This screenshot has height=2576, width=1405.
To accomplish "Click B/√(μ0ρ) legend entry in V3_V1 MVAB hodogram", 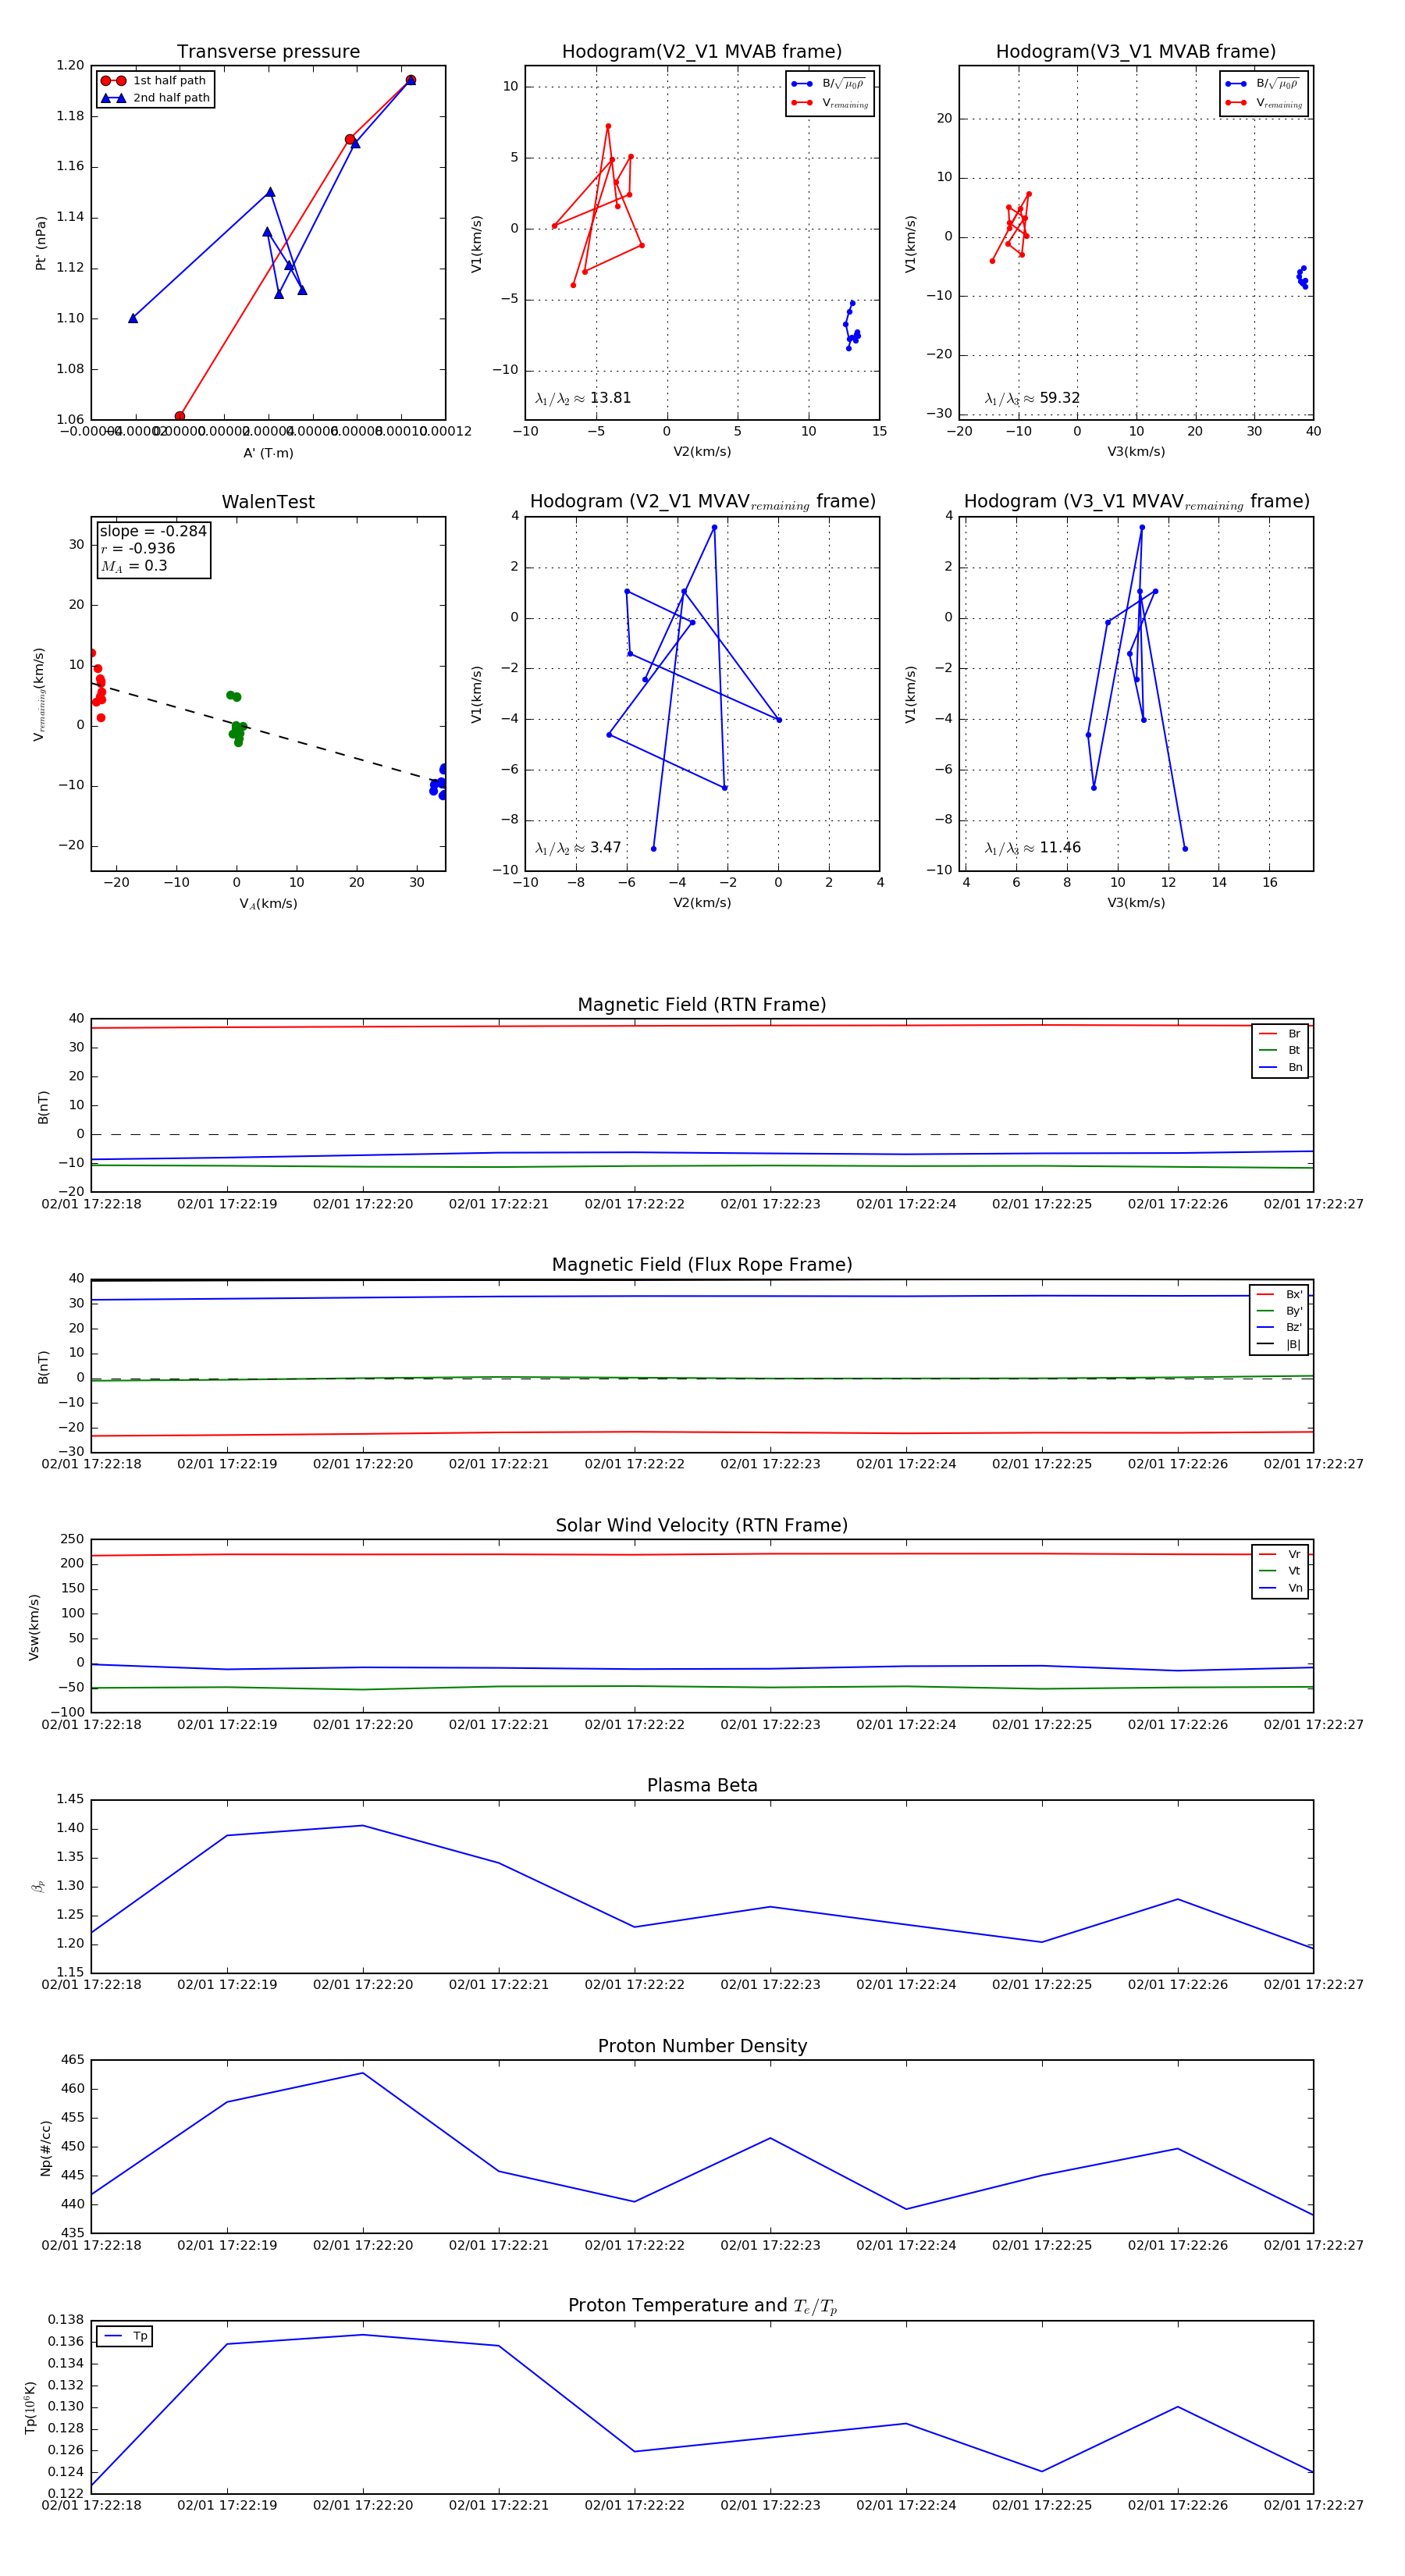I will [x=1262, y=84].
